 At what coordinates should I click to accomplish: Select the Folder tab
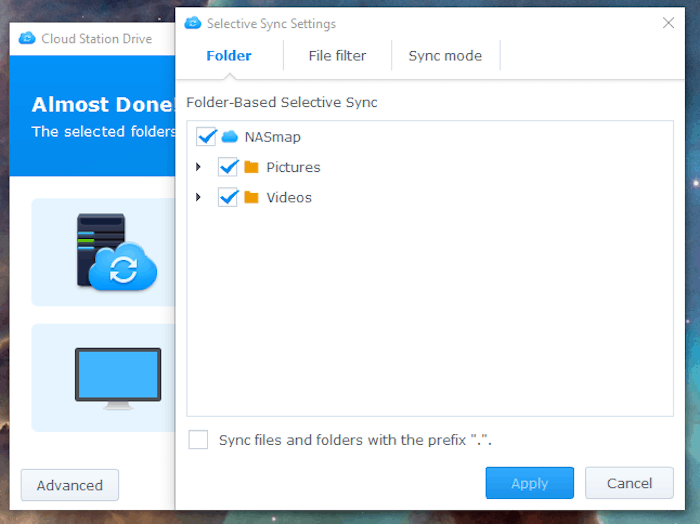[229, 56]
